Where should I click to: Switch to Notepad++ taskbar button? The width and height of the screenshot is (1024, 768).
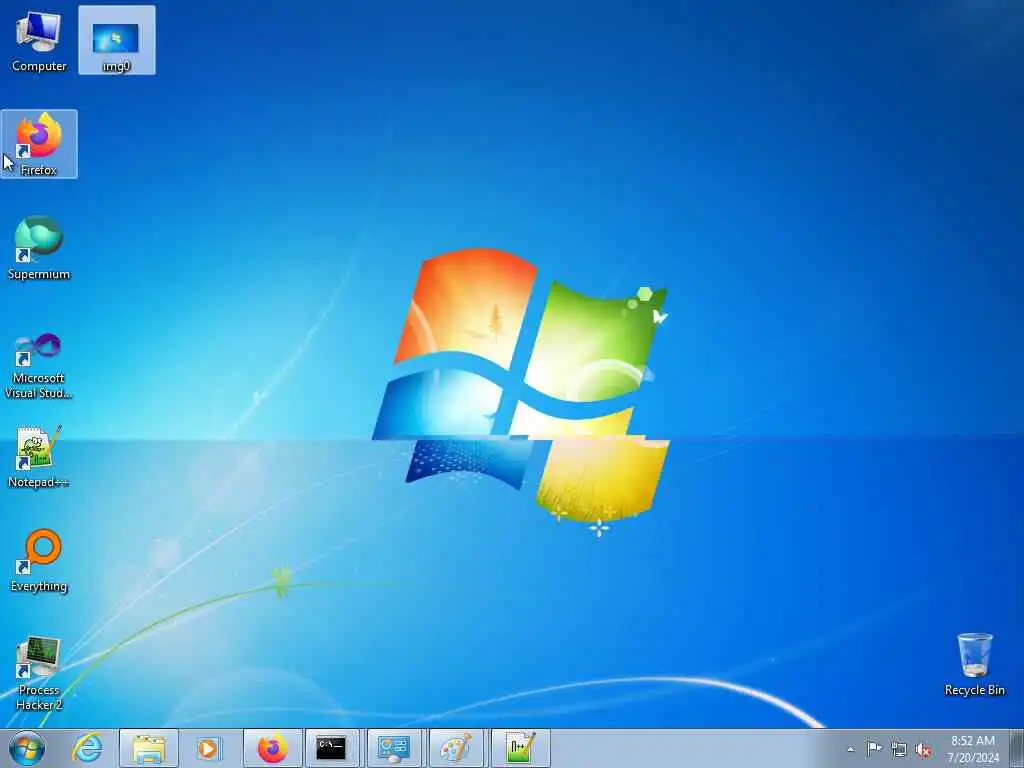(520, 748)
